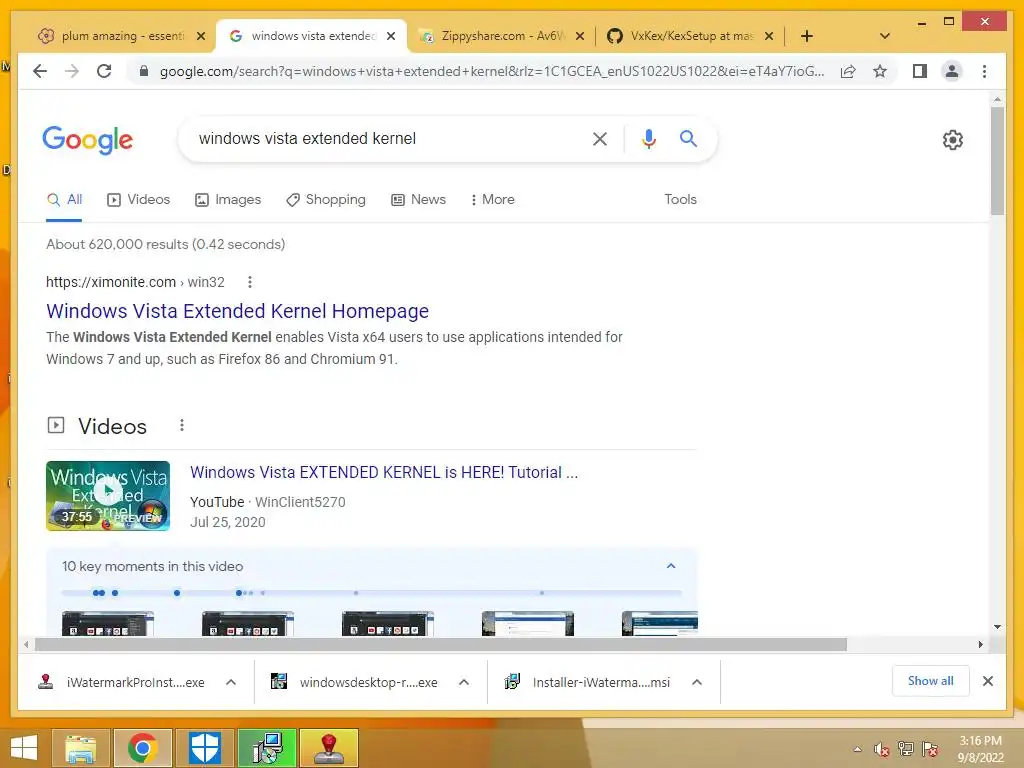Select the Videos search filter

(138, 199)
